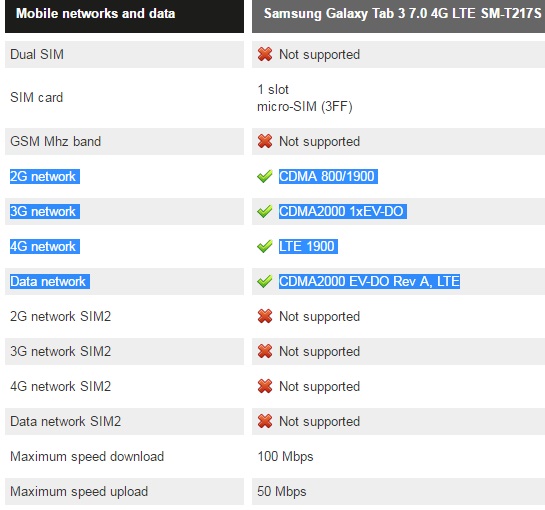Click the 'Data network SIM2' label
The height and width of the screenshot is (510, 545).
[66, 421]
